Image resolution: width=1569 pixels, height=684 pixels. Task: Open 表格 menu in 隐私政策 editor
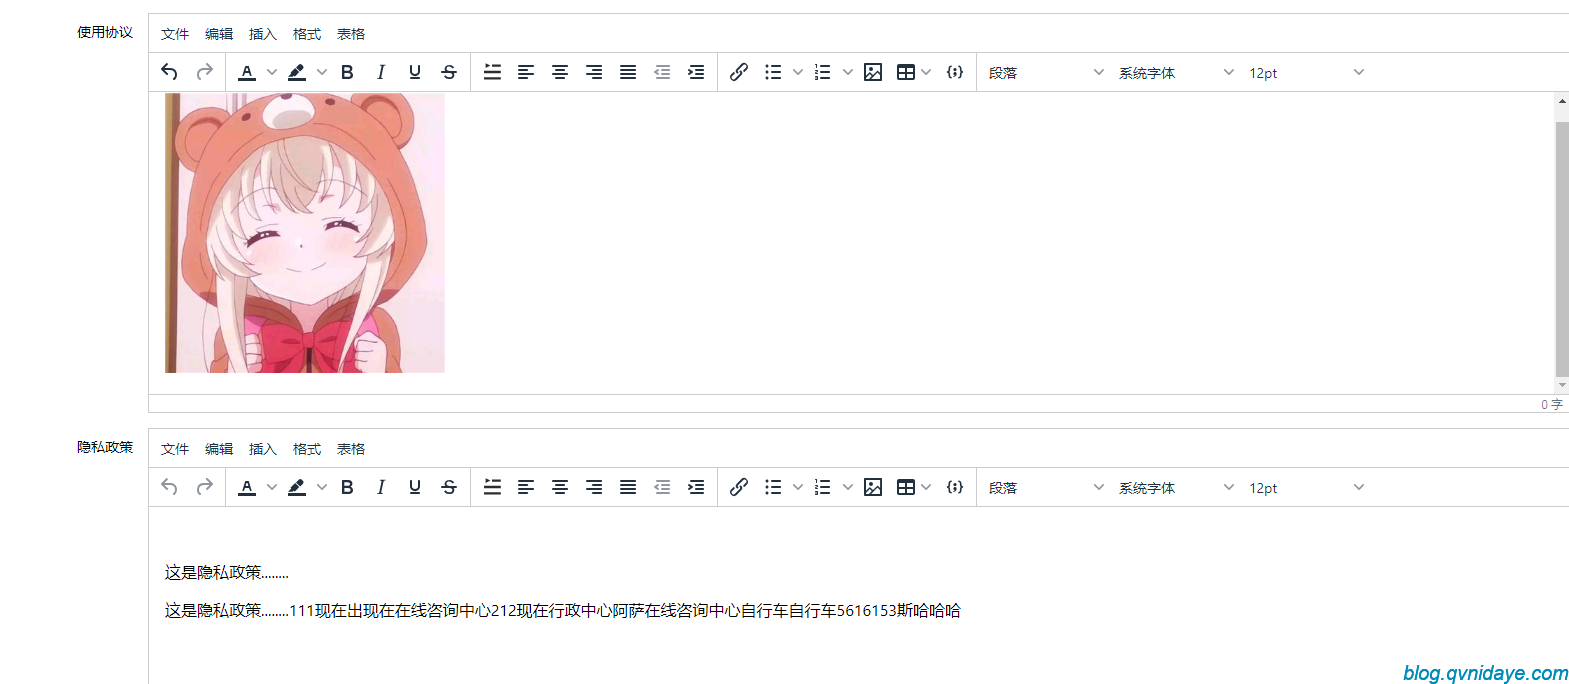tap(351, 449)
